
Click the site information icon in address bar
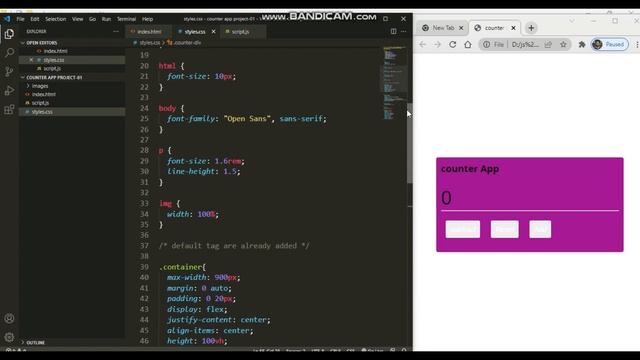click(x=487, y=44)
